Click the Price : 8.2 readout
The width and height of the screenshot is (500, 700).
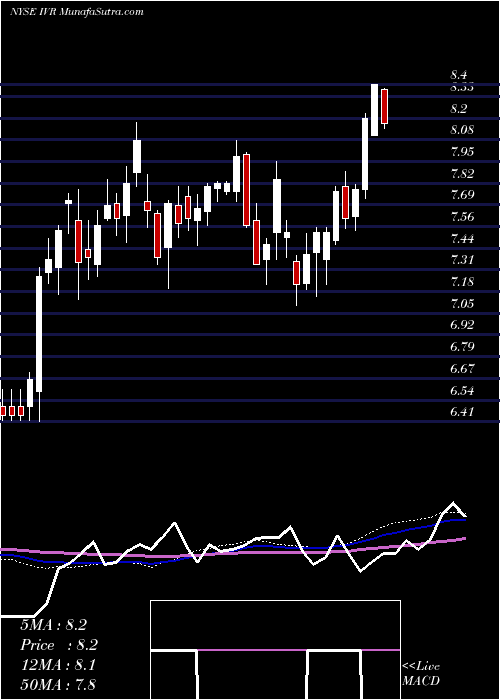59,645
